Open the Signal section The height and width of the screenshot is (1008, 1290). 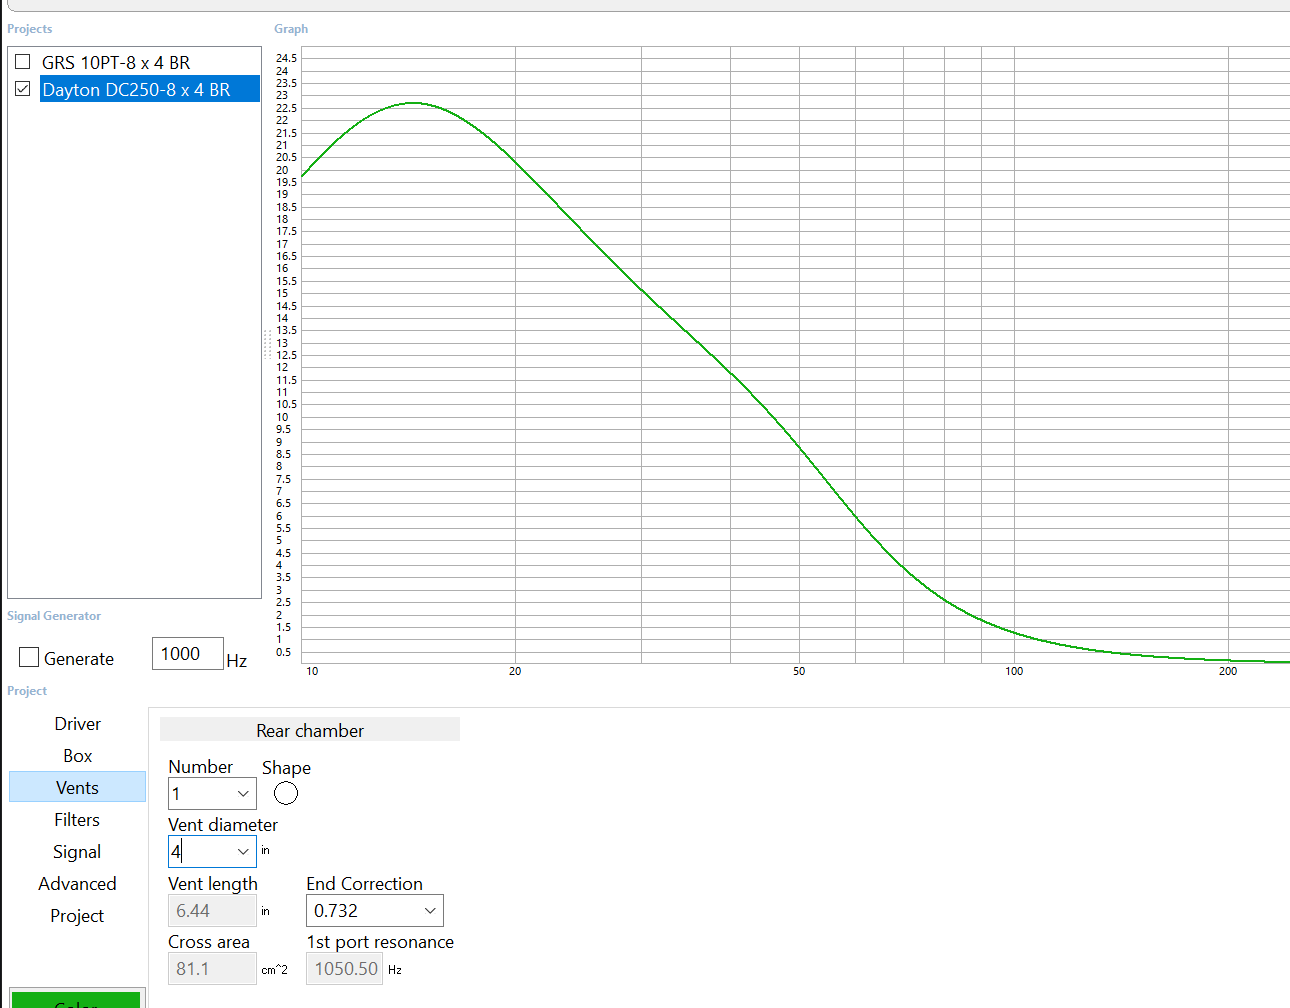tap(77, 851)
